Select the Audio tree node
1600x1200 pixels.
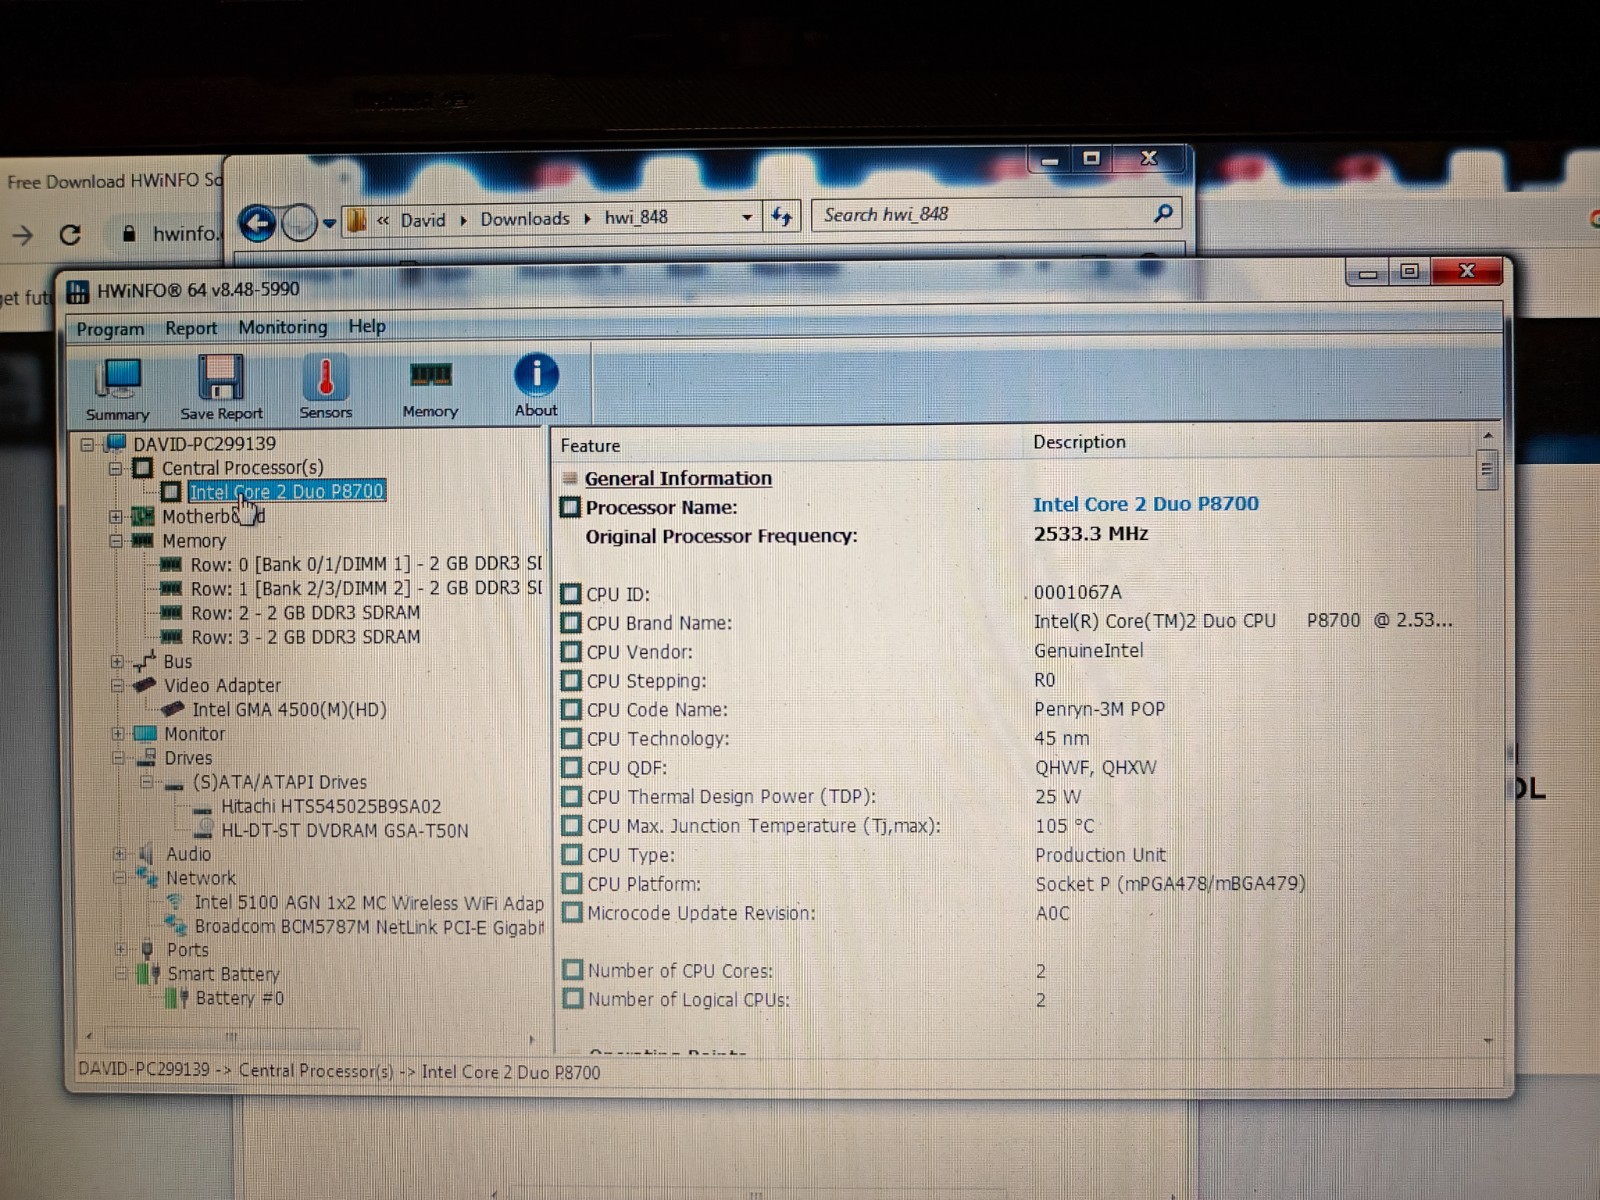[188, 854]
